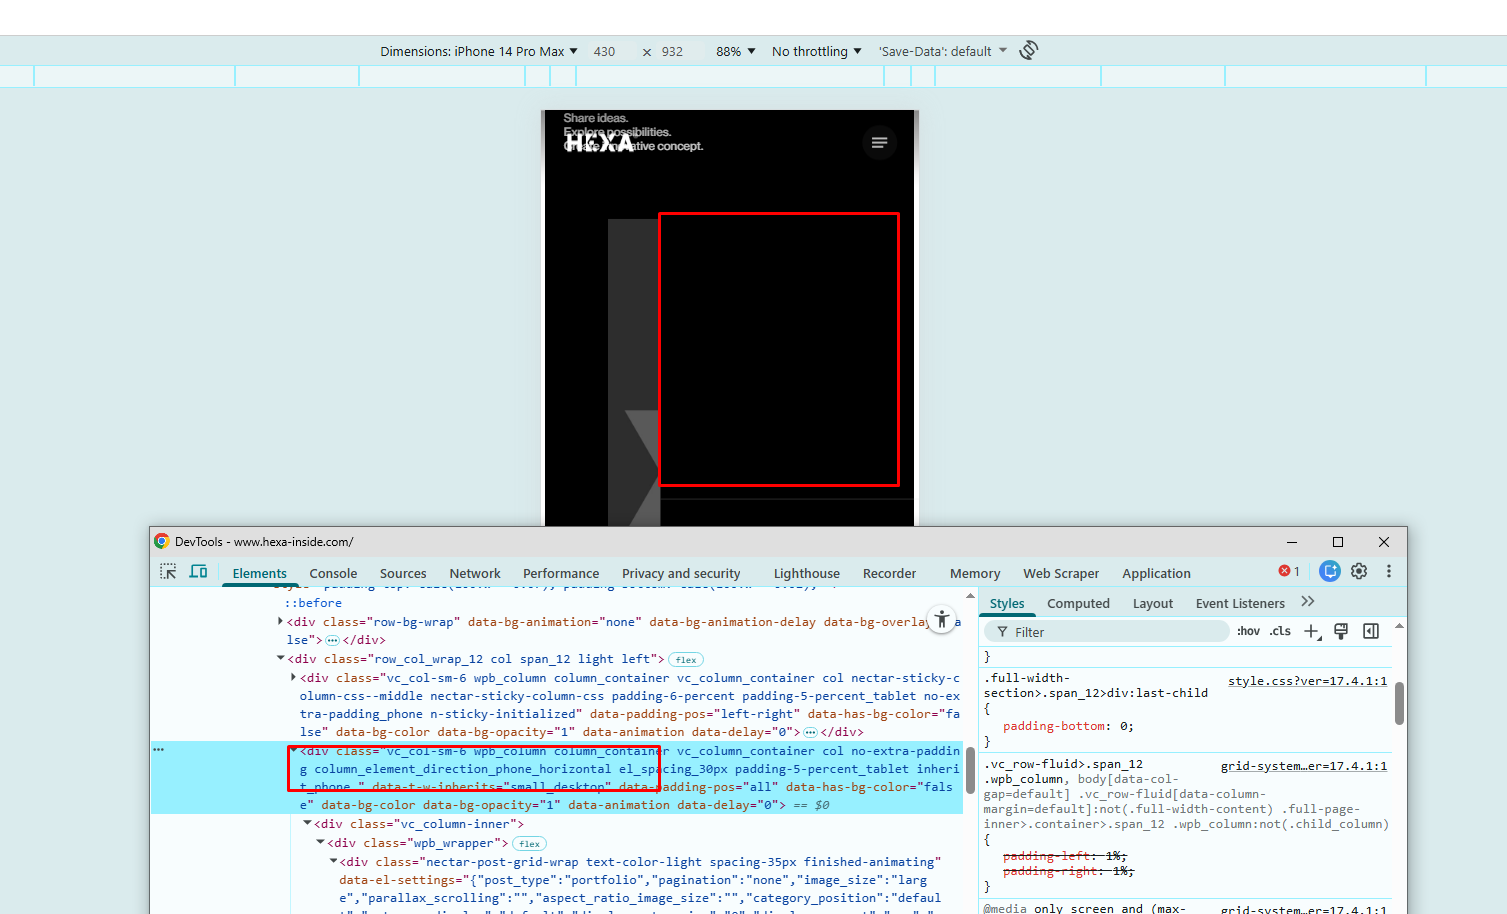Toggle the computed styles sidebar icon

(x=1371, y=631)
